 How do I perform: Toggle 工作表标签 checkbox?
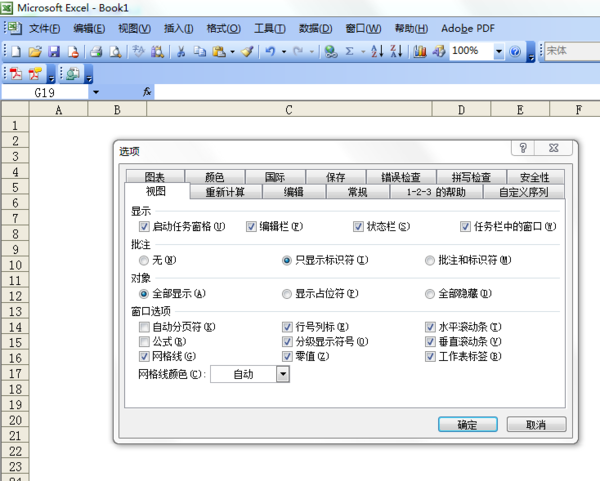coord(430,356)
